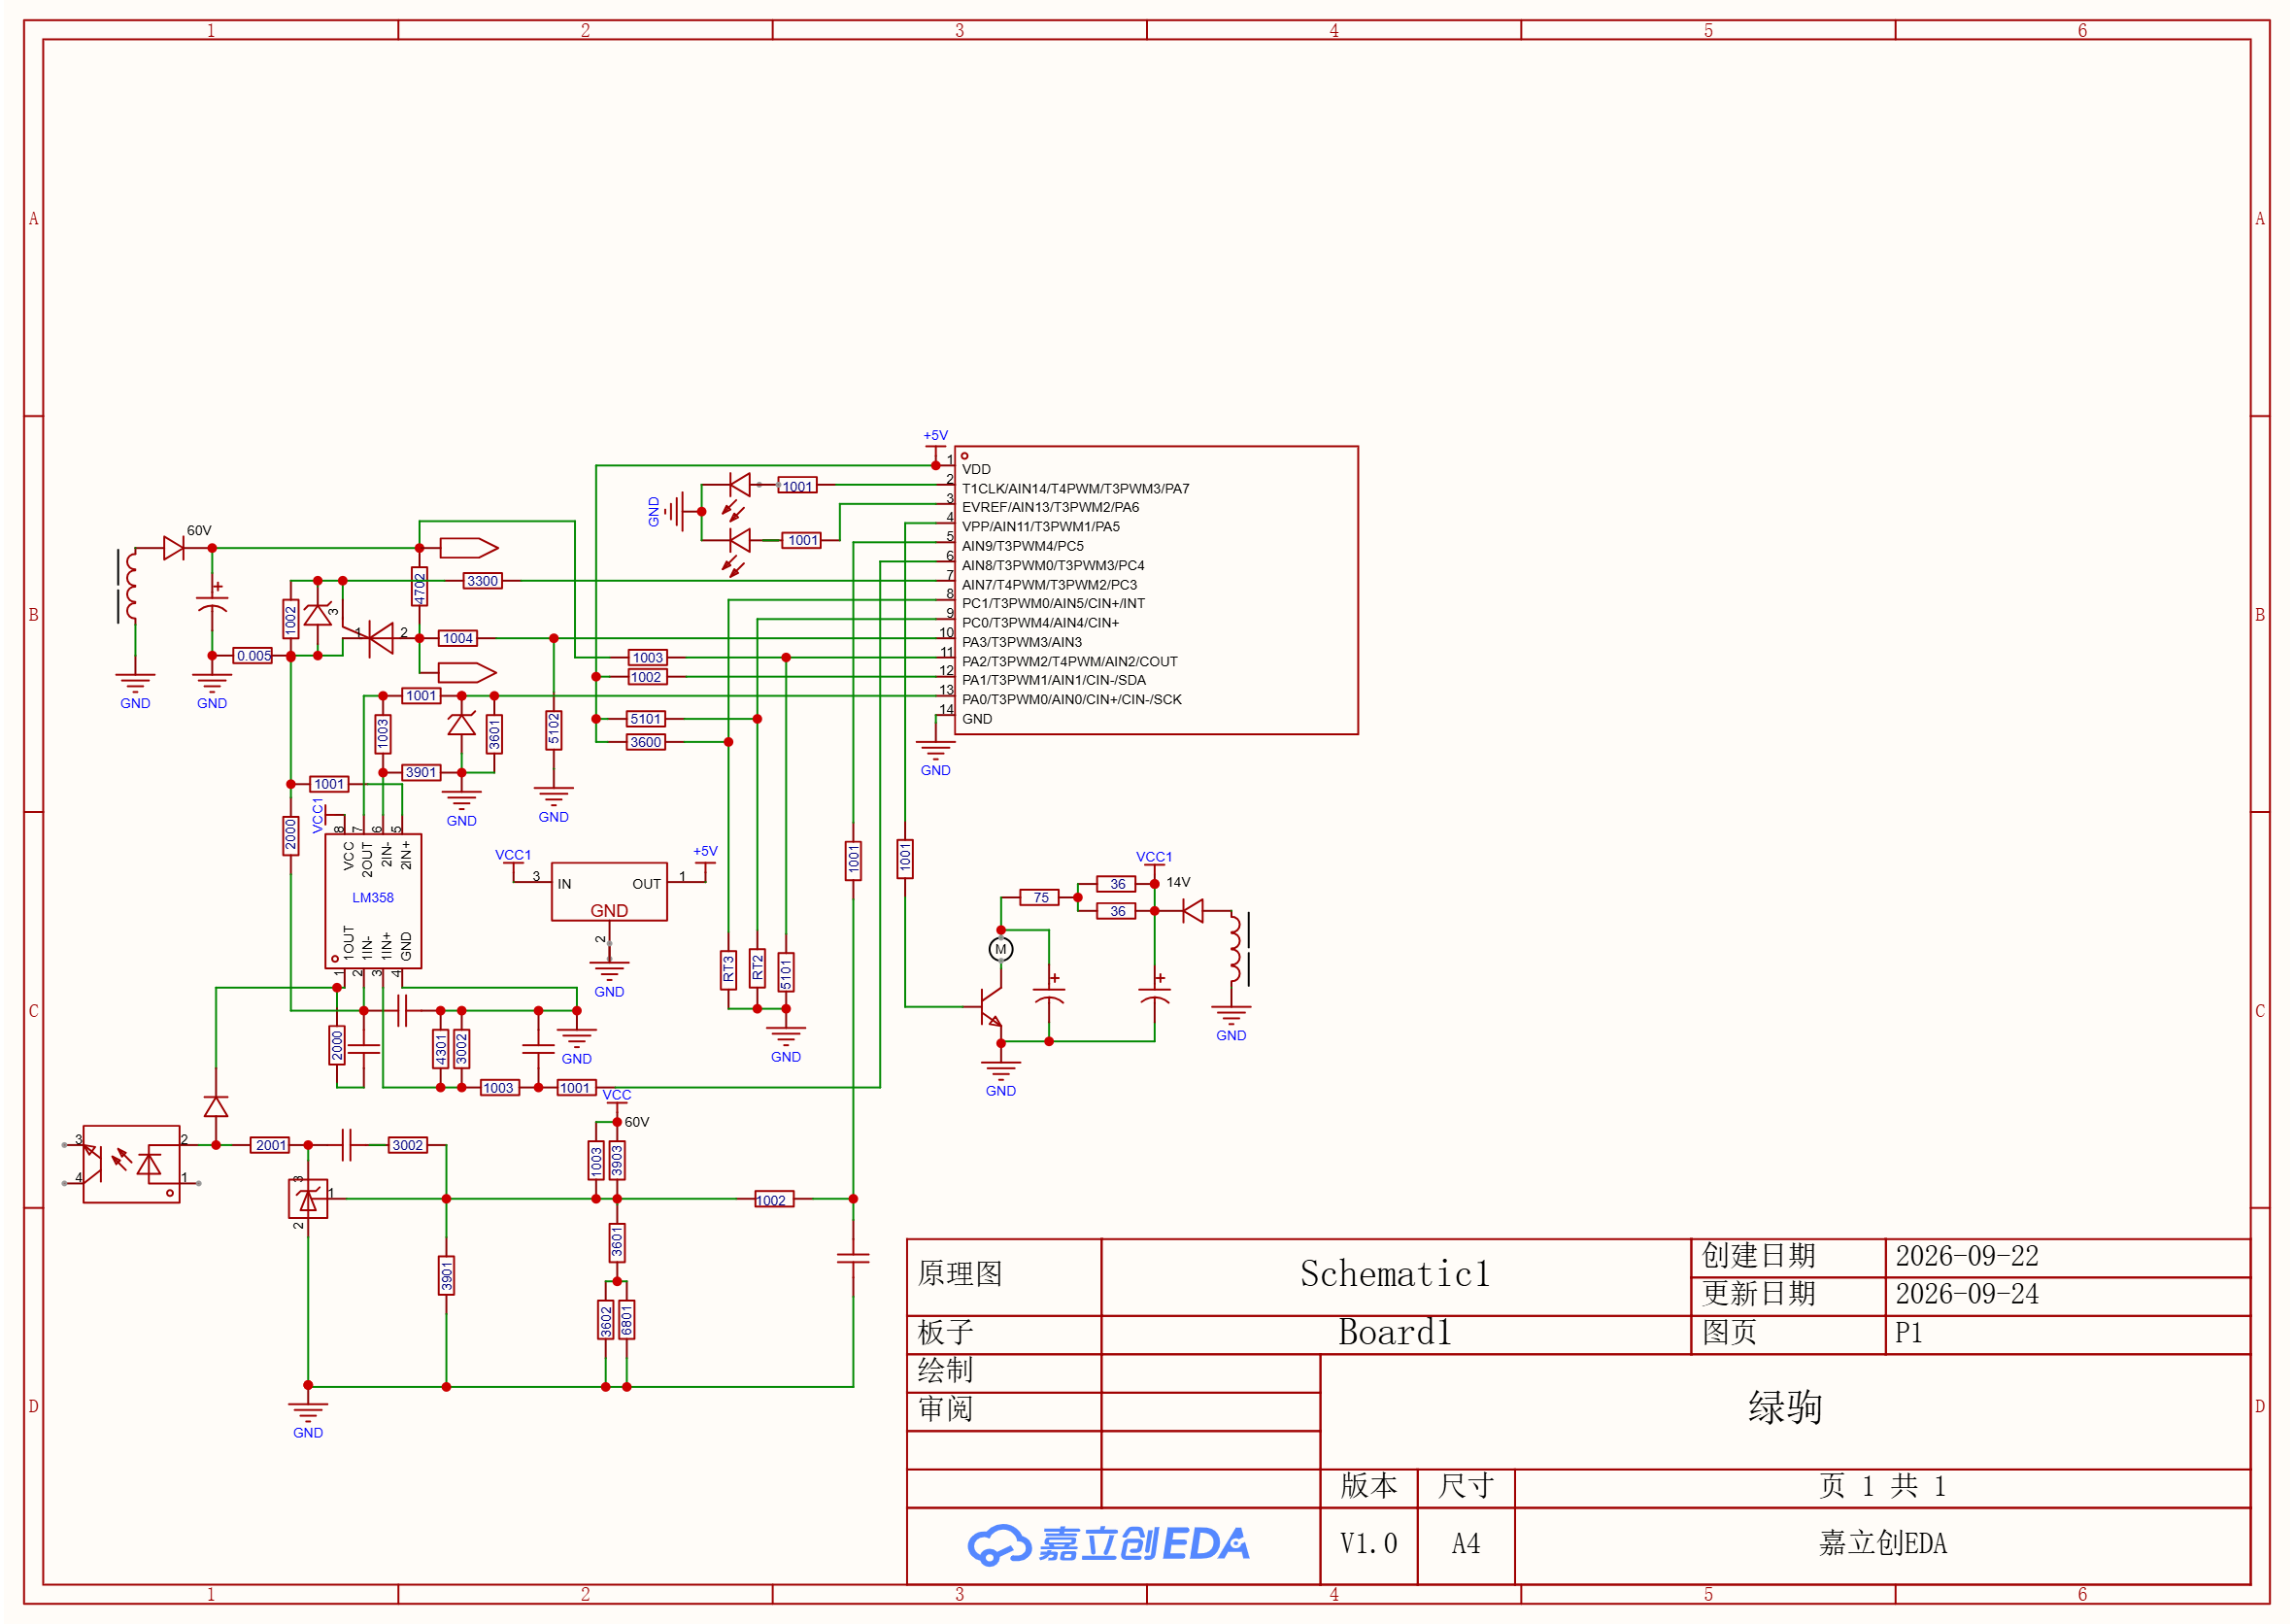2294x1624 pixels.
Task: Select the VCC label above the 60V divider
Action: click(617, 1095)
